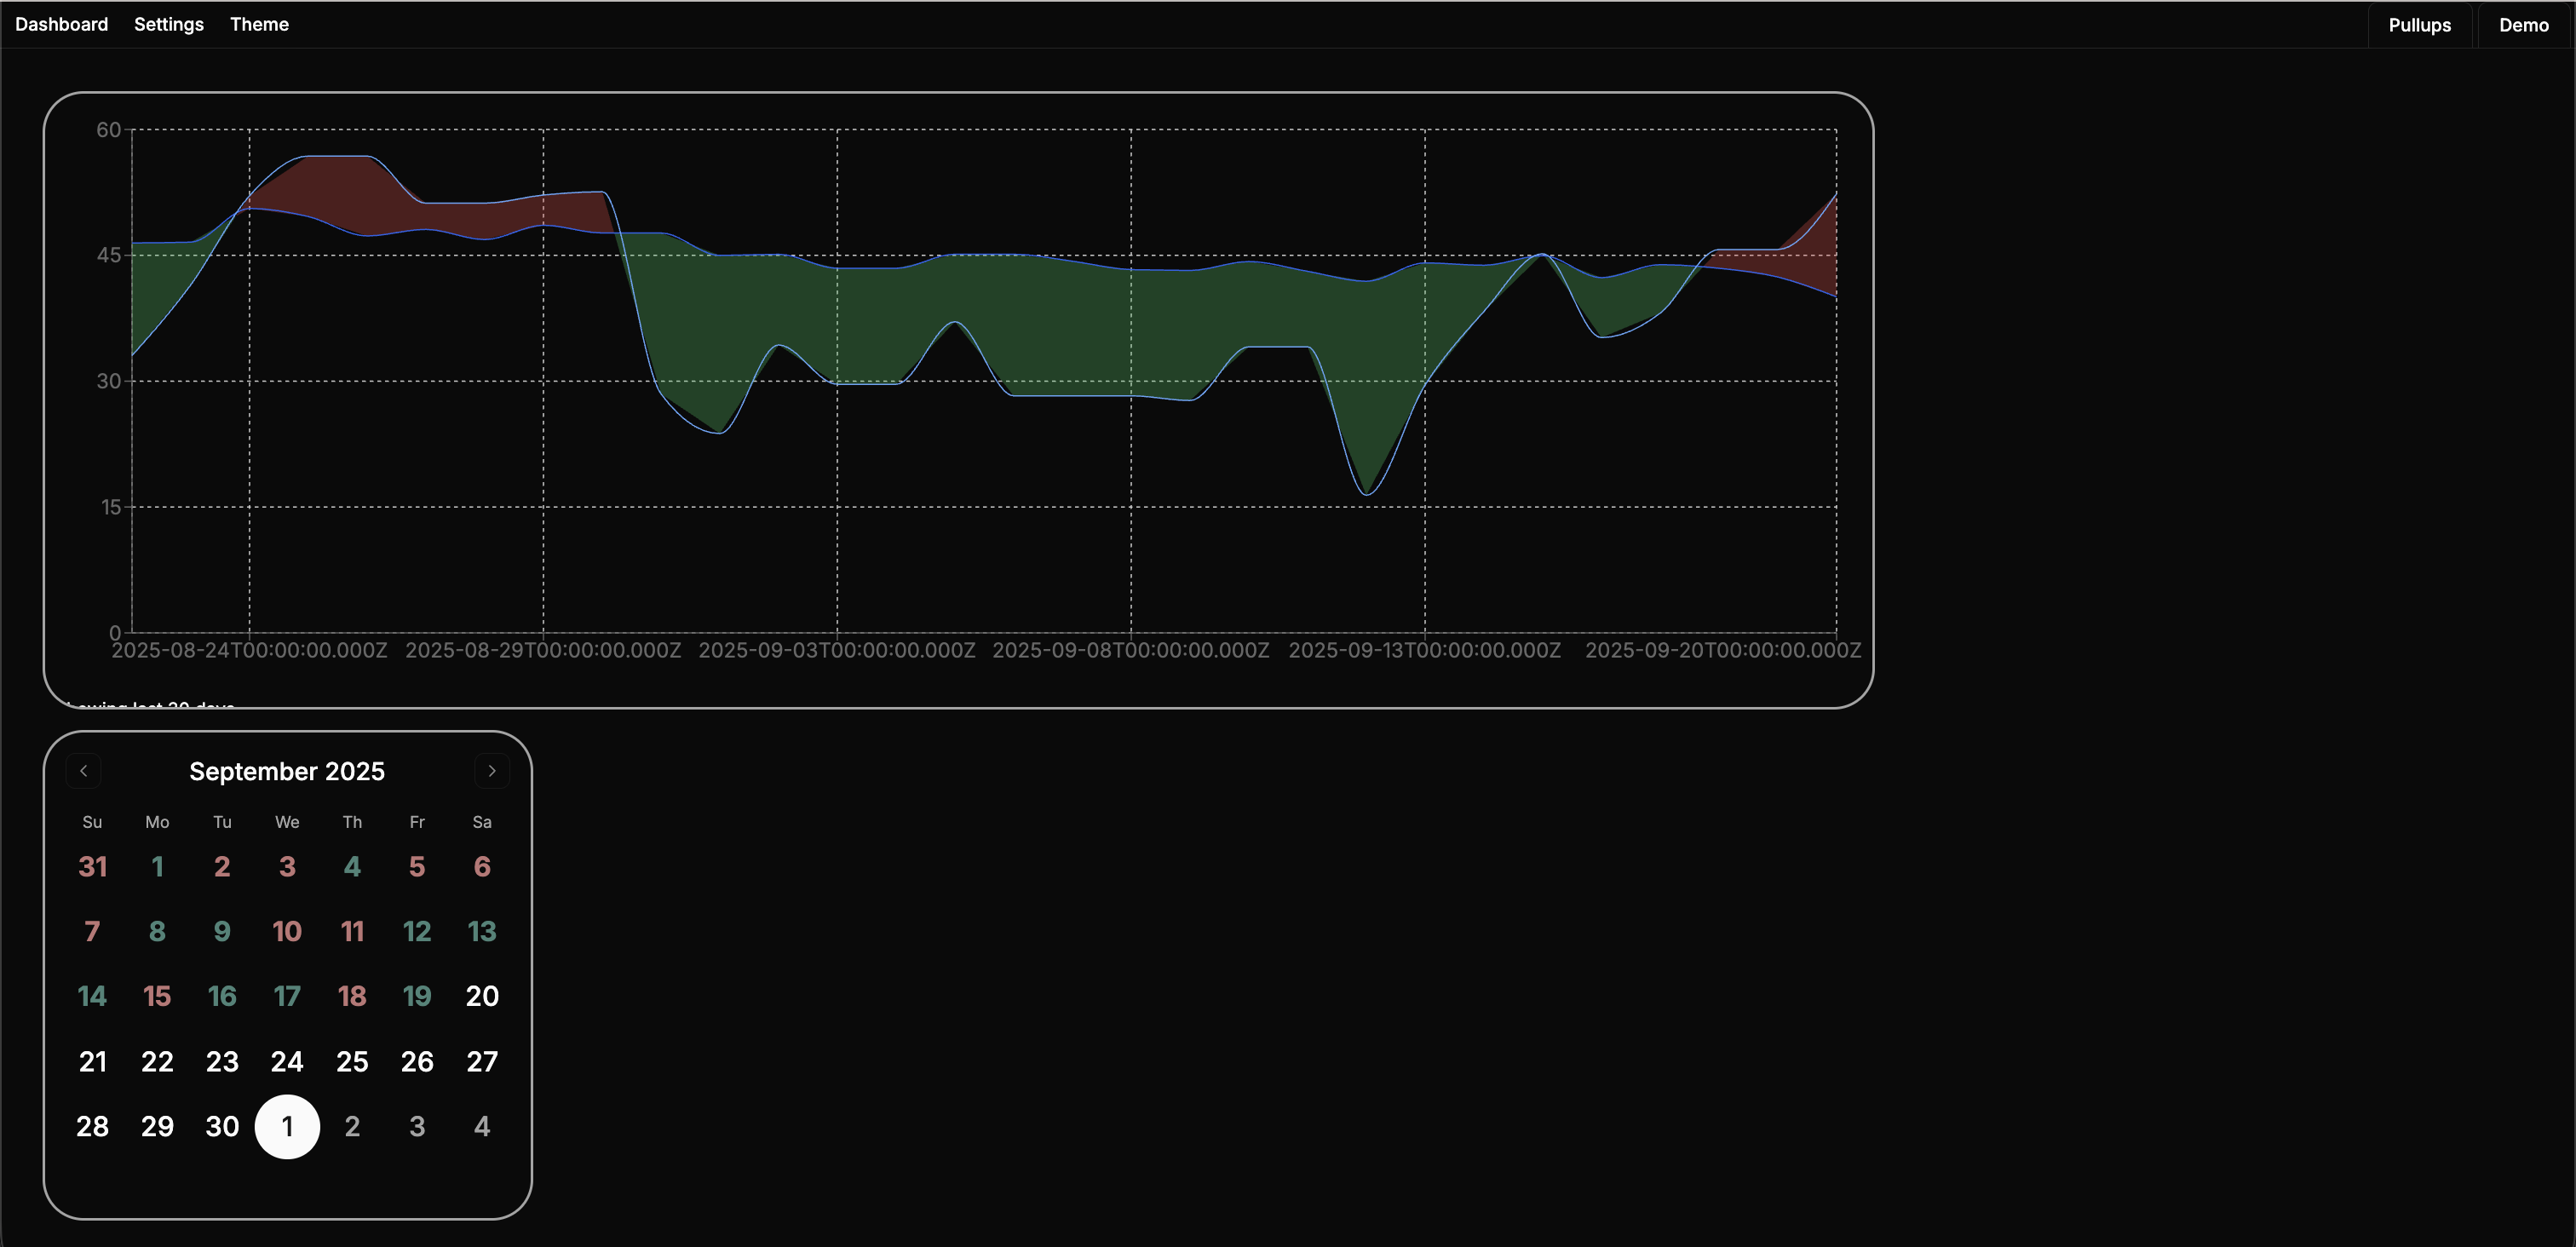The image size is (2576, 1247).
Task: Go to next month in calendar
Action: (x=491, y=771)
